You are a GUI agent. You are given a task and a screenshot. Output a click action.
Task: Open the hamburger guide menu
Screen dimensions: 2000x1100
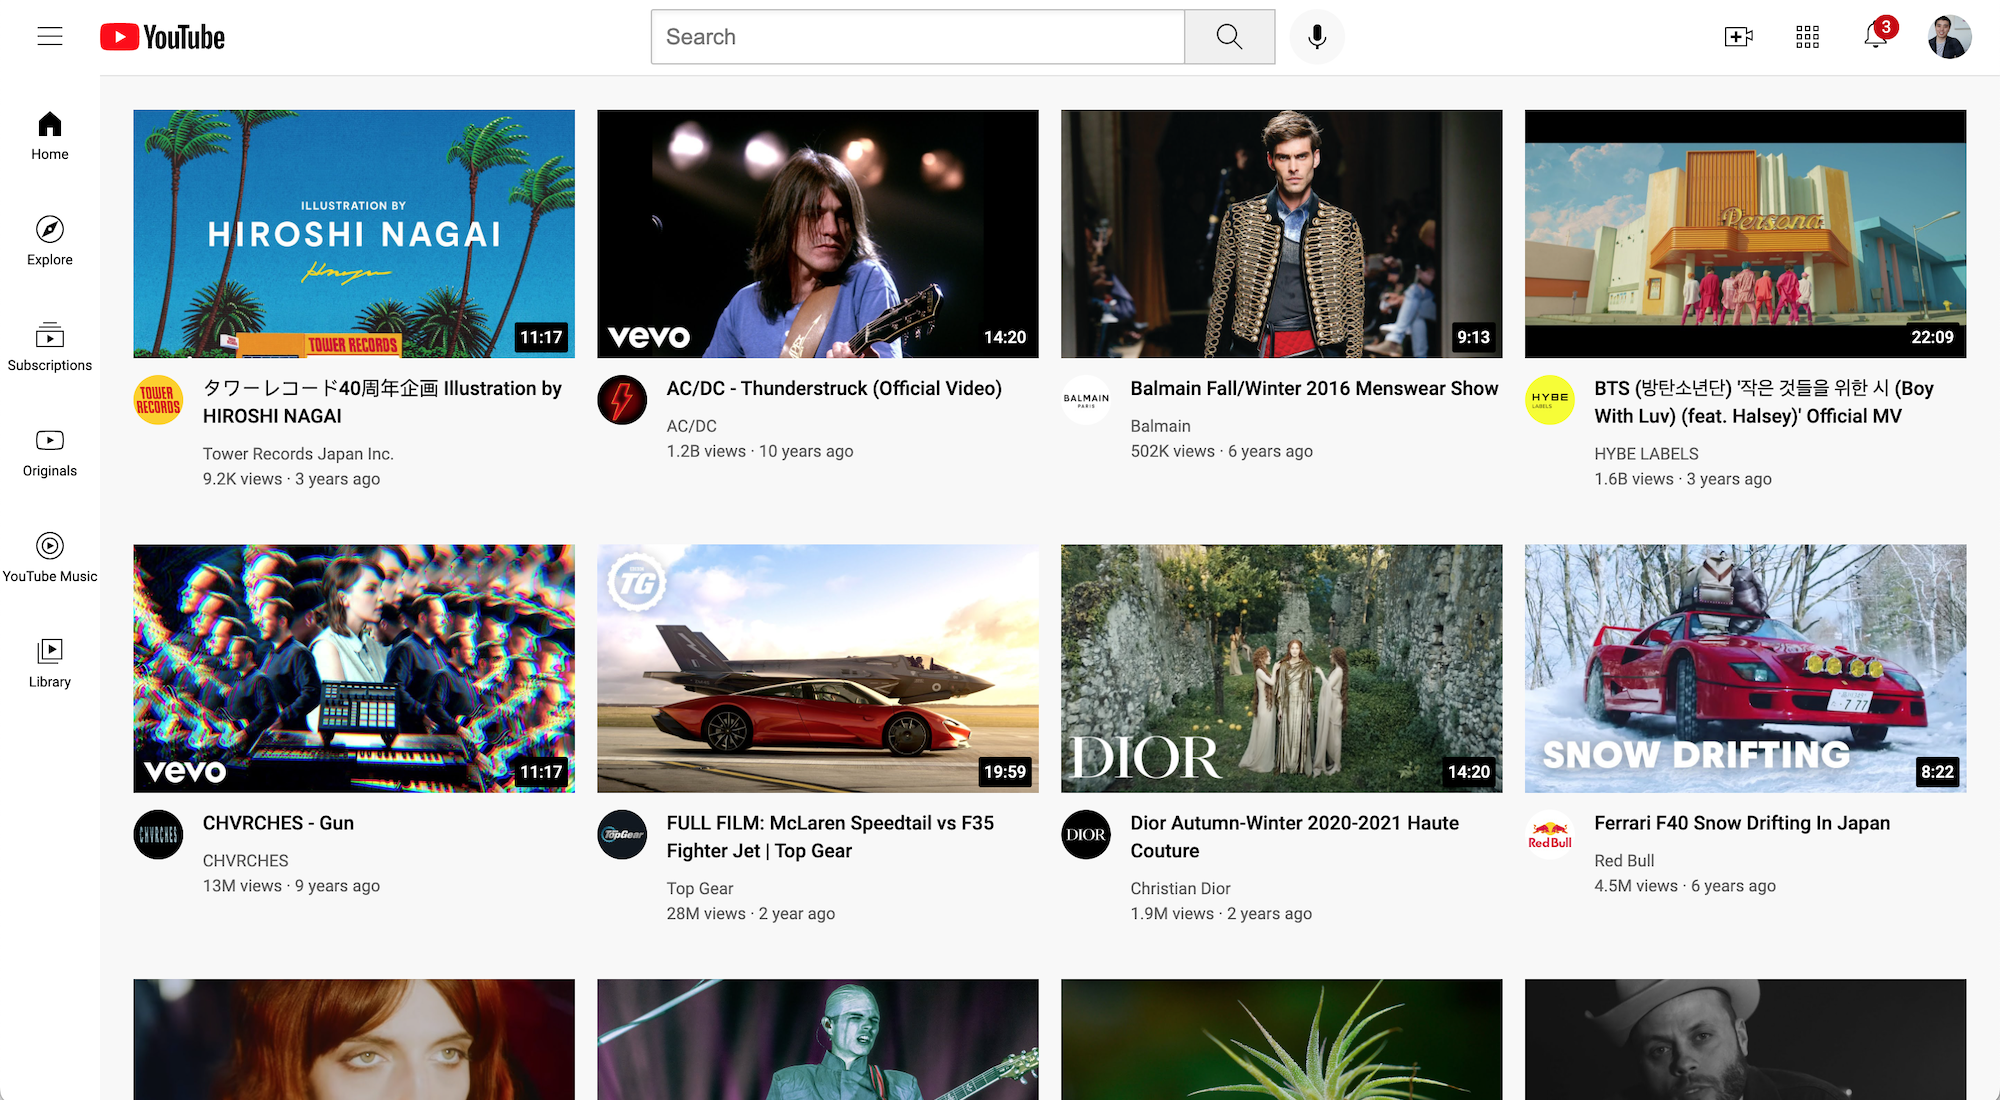pyautogui.click(x=50, y=37)
